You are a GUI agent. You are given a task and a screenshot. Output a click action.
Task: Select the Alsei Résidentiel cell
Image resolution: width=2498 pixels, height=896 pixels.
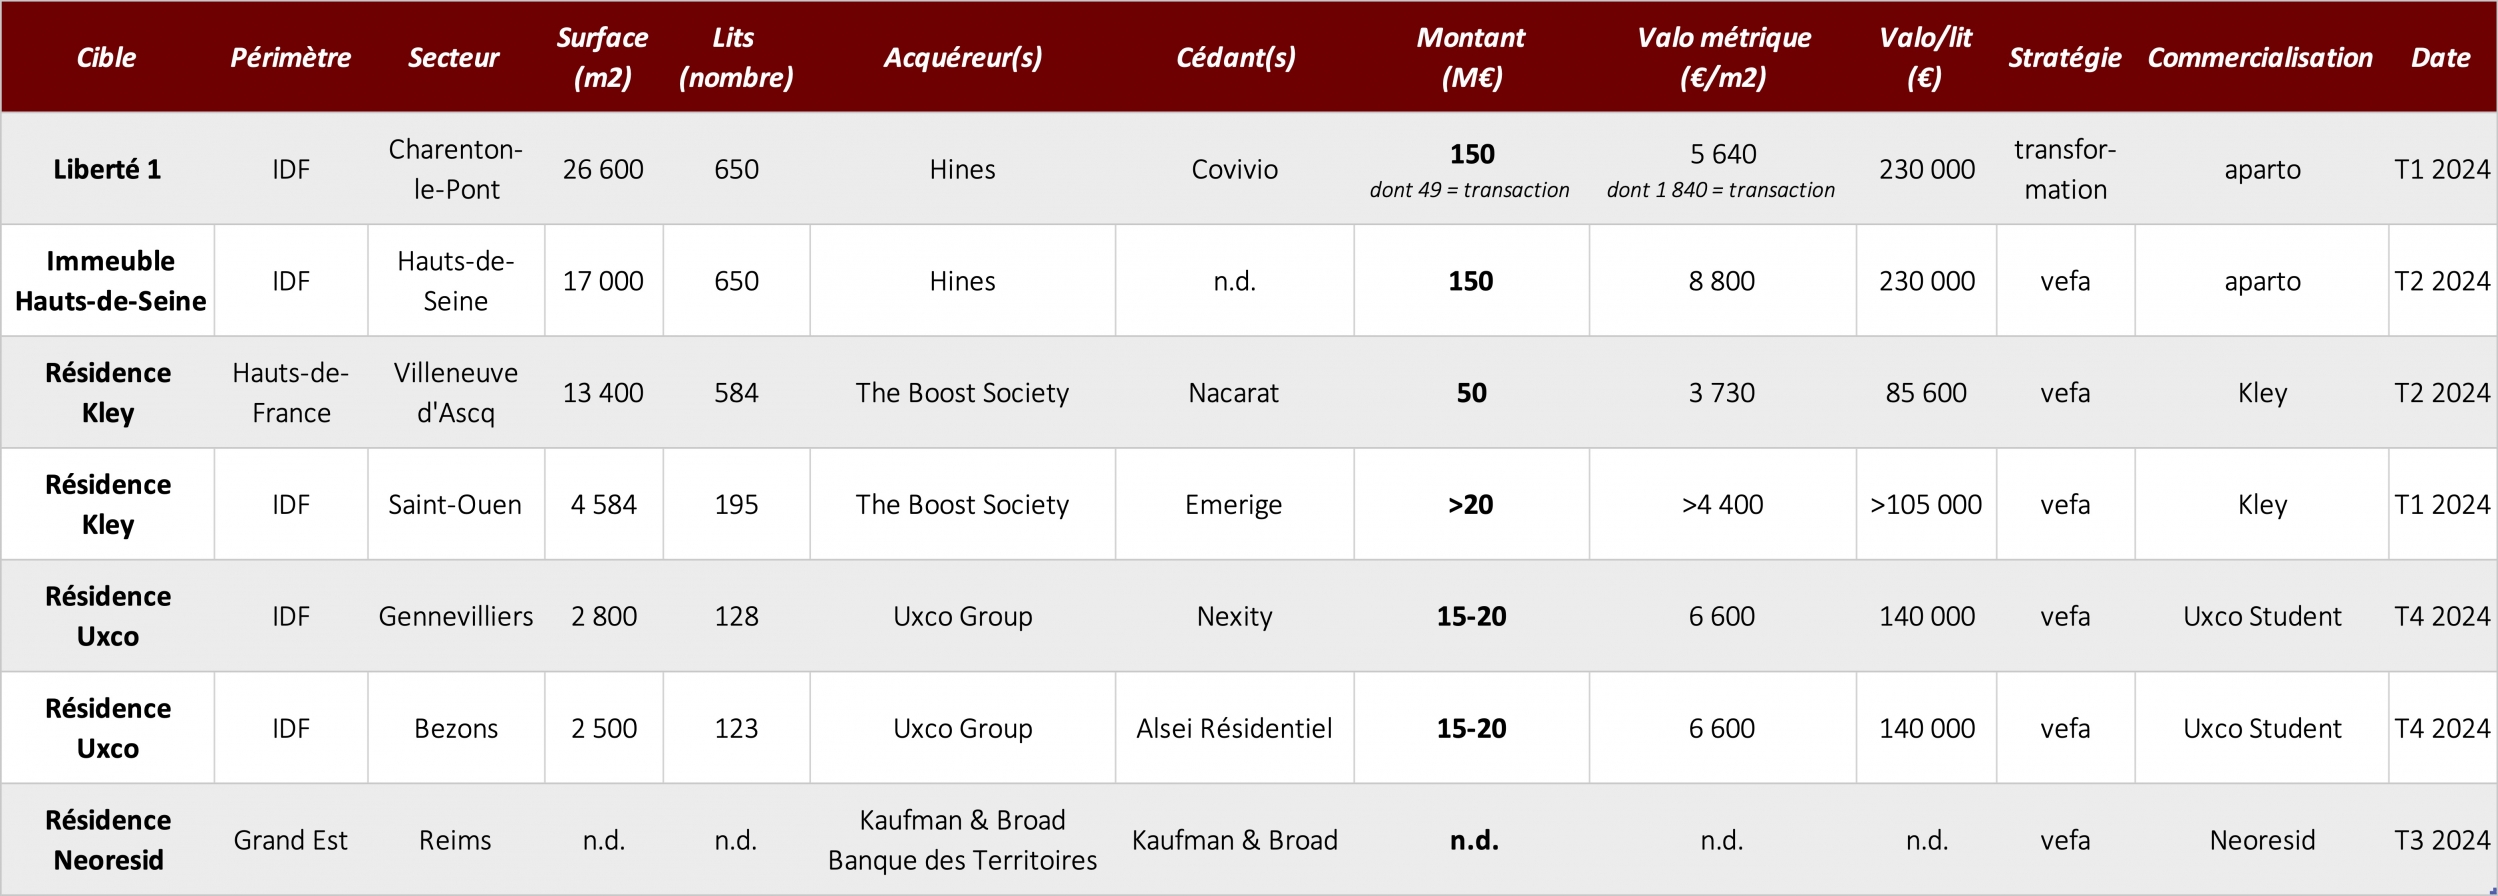[x=1234, y=729]
